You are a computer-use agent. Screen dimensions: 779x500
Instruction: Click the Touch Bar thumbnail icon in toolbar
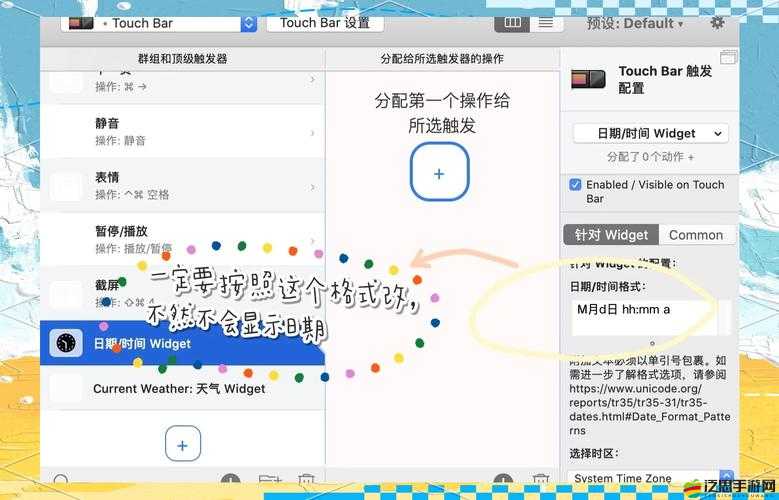81,23
